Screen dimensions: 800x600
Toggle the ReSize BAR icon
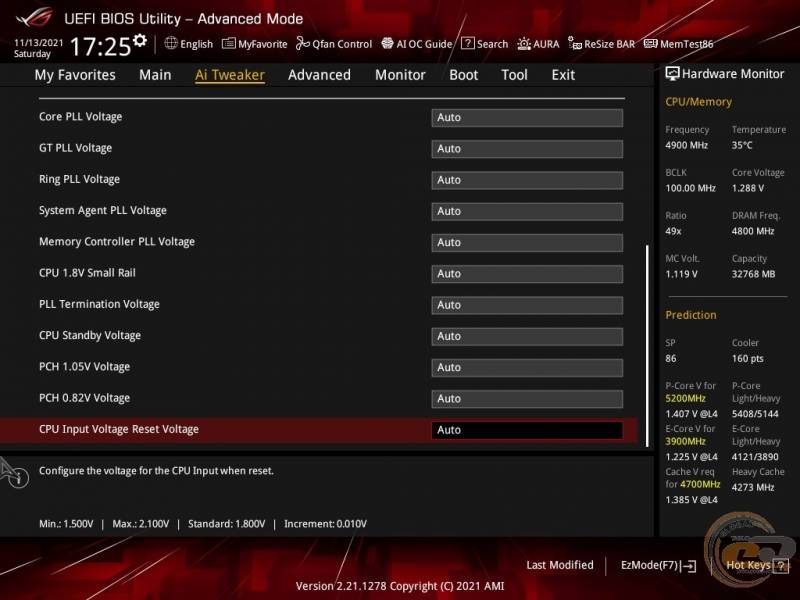point(575,44)
